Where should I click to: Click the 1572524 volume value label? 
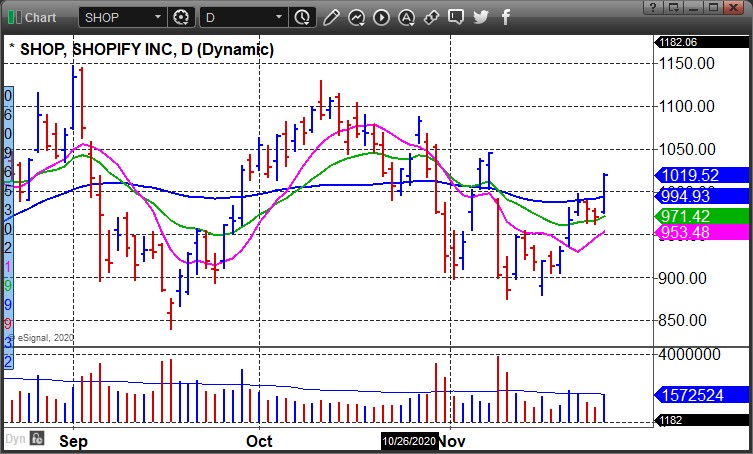pos(702,395)
